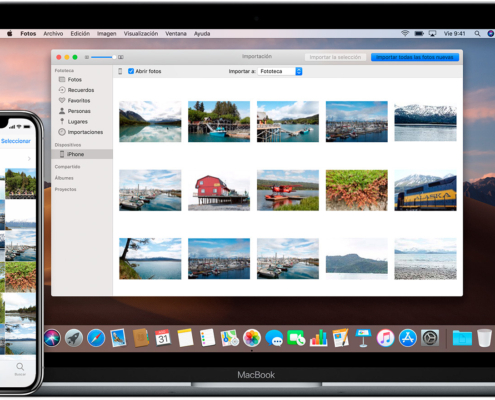Screen dimensions: 495x400
Task: Select the snowy mountain ridge photo
Action: 425,122
